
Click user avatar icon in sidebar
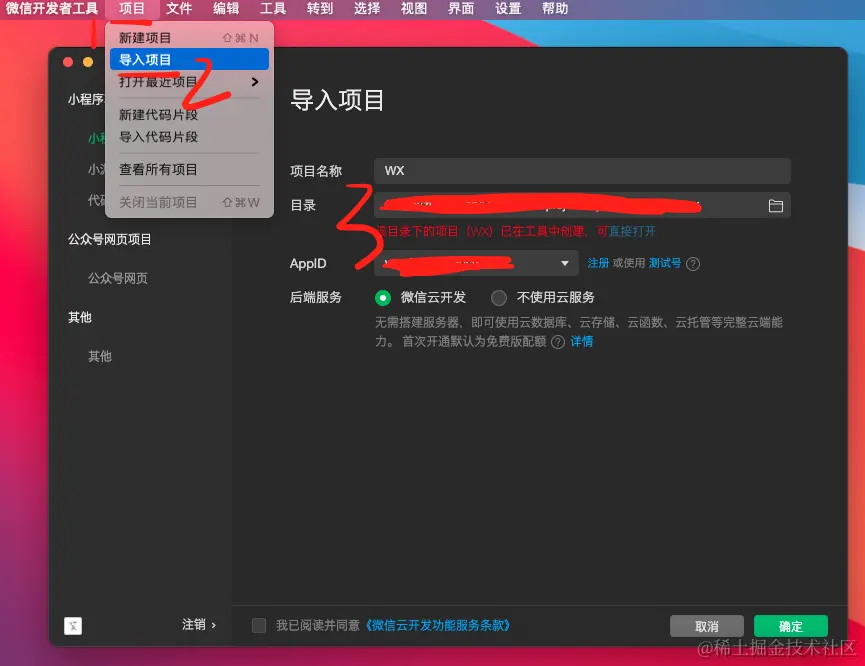coord(73,626)
